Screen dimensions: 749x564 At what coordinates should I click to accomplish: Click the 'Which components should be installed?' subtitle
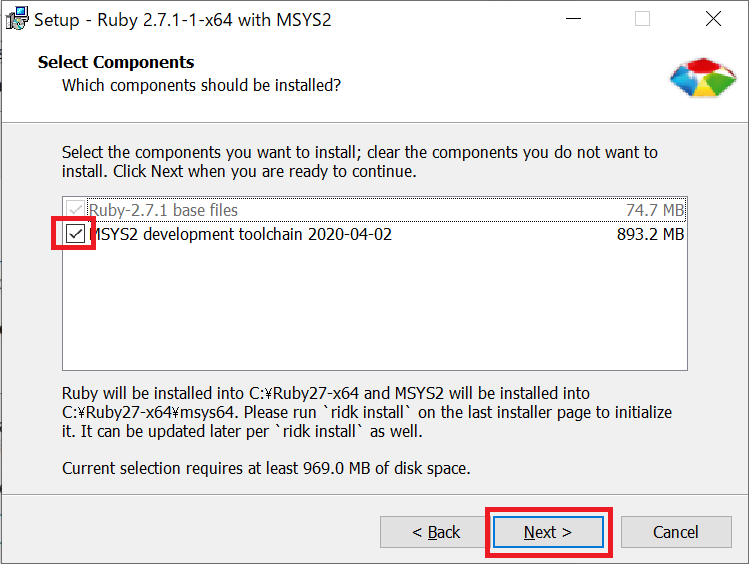click(x=202, y=85)
